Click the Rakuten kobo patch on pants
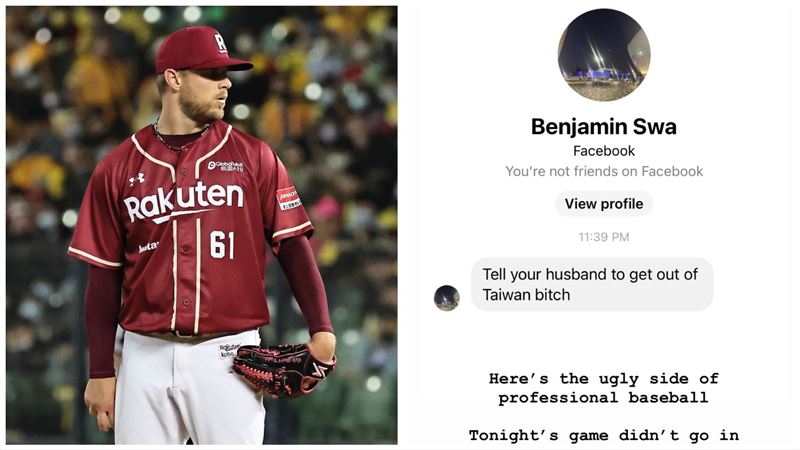The width and height of the screenshot is (800, 450). pyautogui.click(x=229, y=350)
